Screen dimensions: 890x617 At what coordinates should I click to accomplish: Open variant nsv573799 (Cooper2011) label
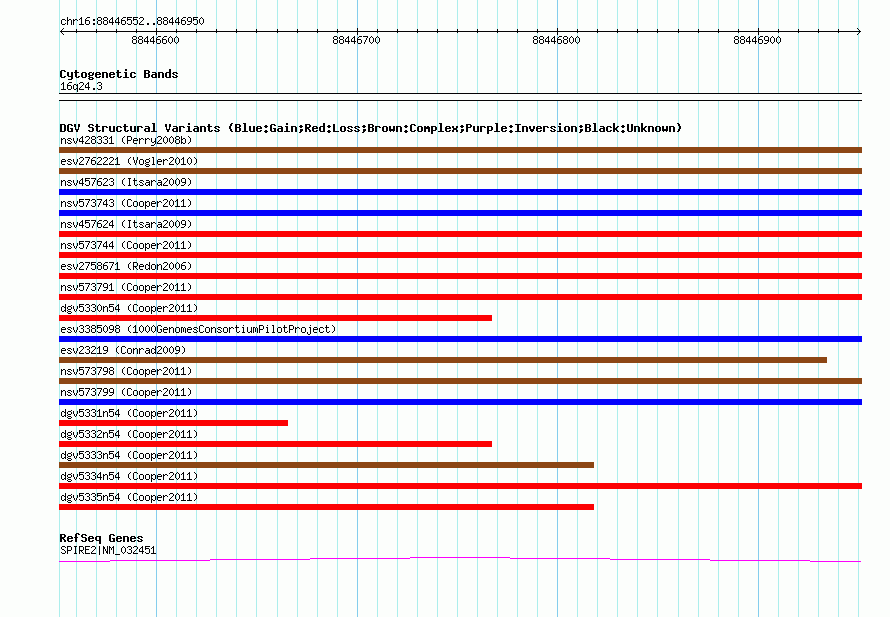click(x=126, y=392)
